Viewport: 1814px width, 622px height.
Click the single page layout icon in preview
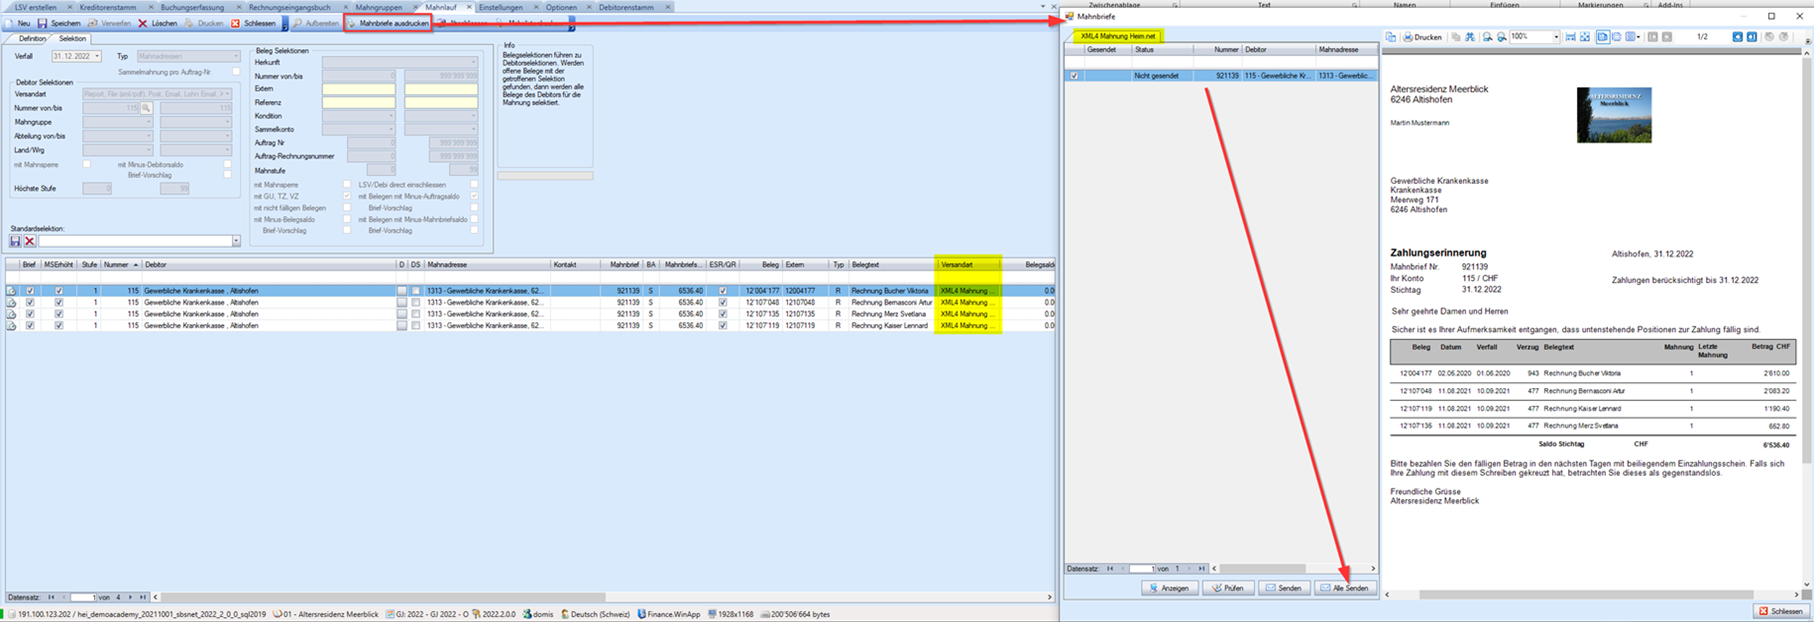(x=1603, y=37)
